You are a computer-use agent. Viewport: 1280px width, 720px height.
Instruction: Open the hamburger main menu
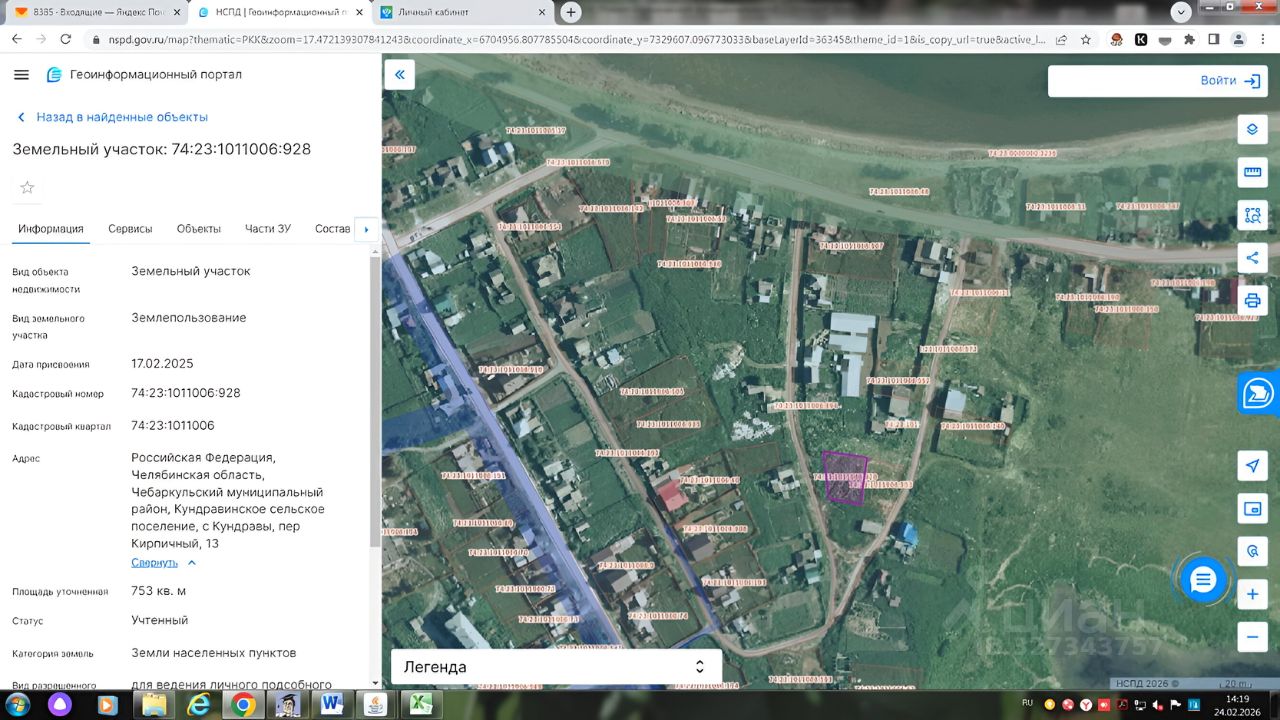point(22,75)
